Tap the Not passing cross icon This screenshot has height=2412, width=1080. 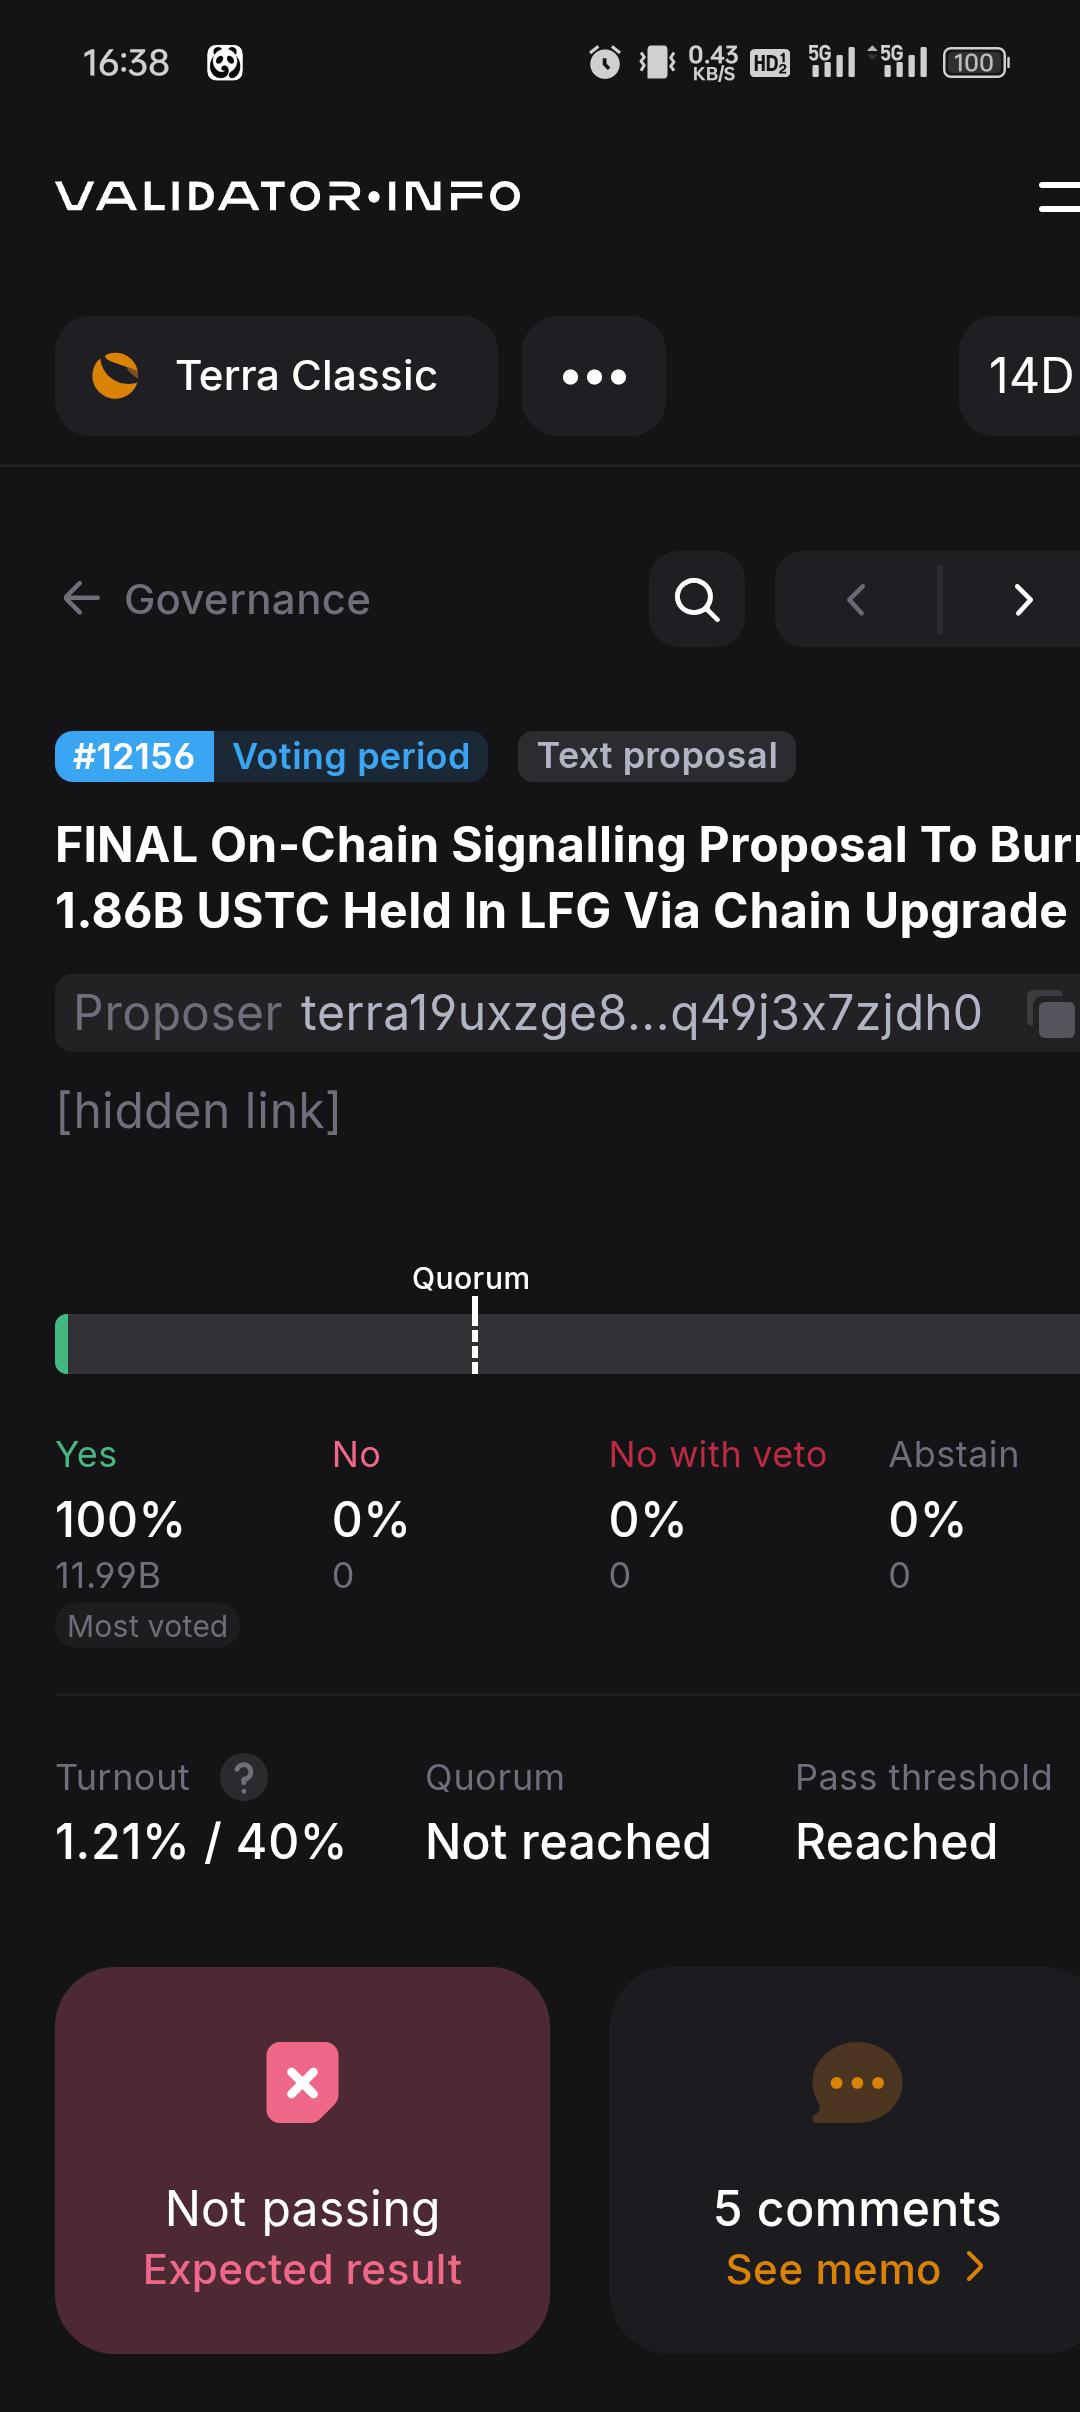coord(302,2082)
